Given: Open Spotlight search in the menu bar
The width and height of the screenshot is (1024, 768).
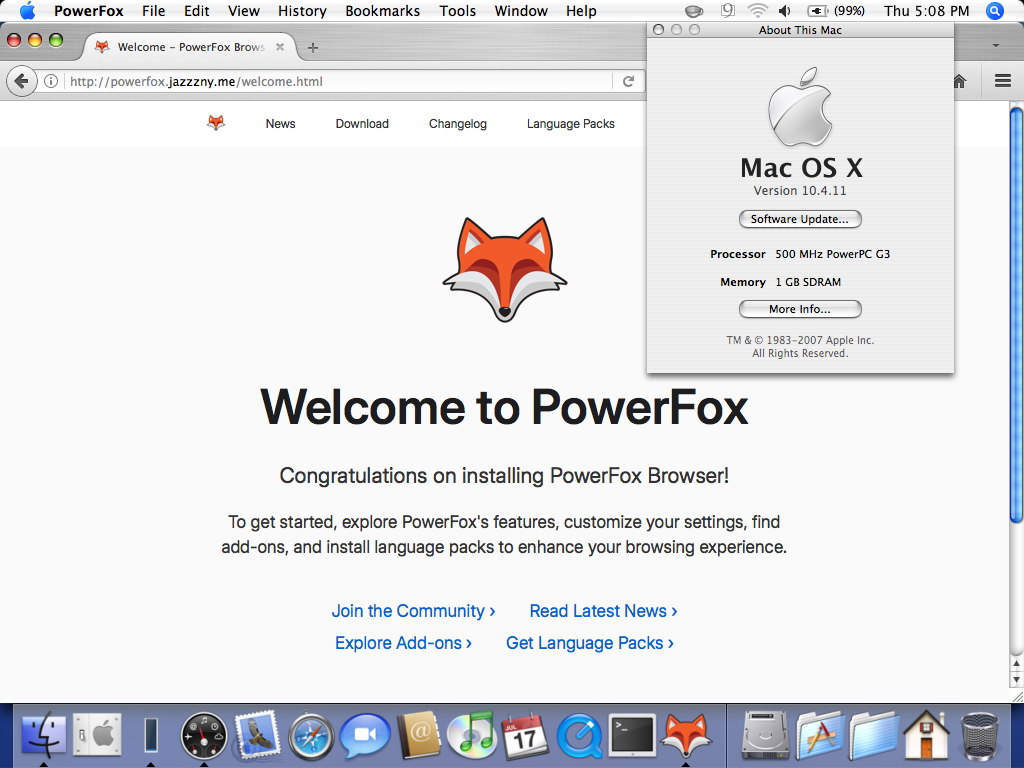Looking at the screenshot, I should 995,11.
